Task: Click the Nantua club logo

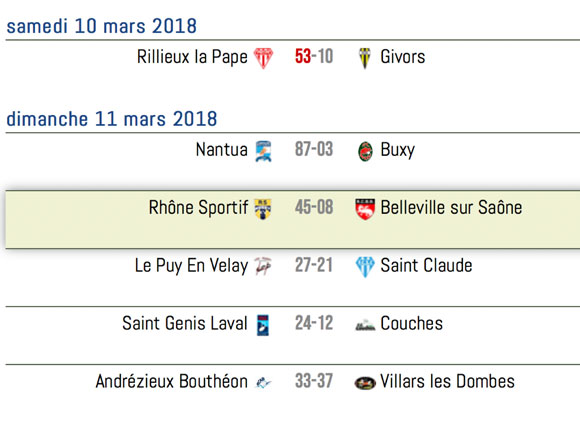Action: 263,151
